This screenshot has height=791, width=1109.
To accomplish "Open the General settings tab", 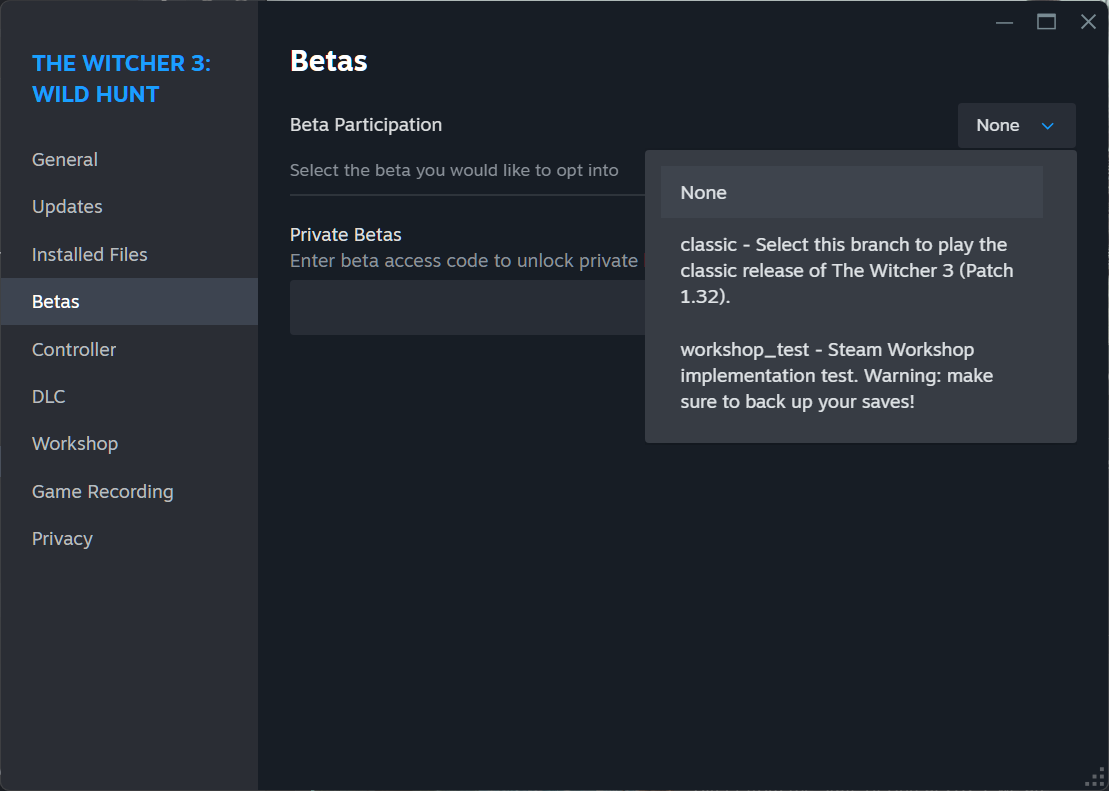I will click(x=129, y=159).
